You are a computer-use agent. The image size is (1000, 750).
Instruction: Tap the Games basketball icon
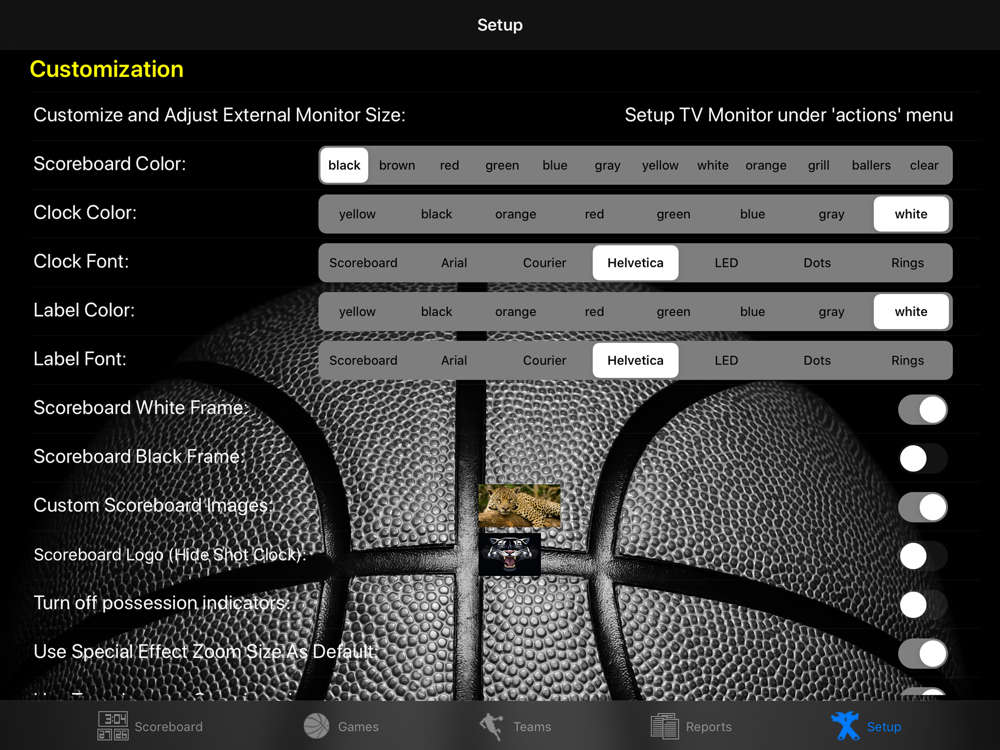point(316,726)
